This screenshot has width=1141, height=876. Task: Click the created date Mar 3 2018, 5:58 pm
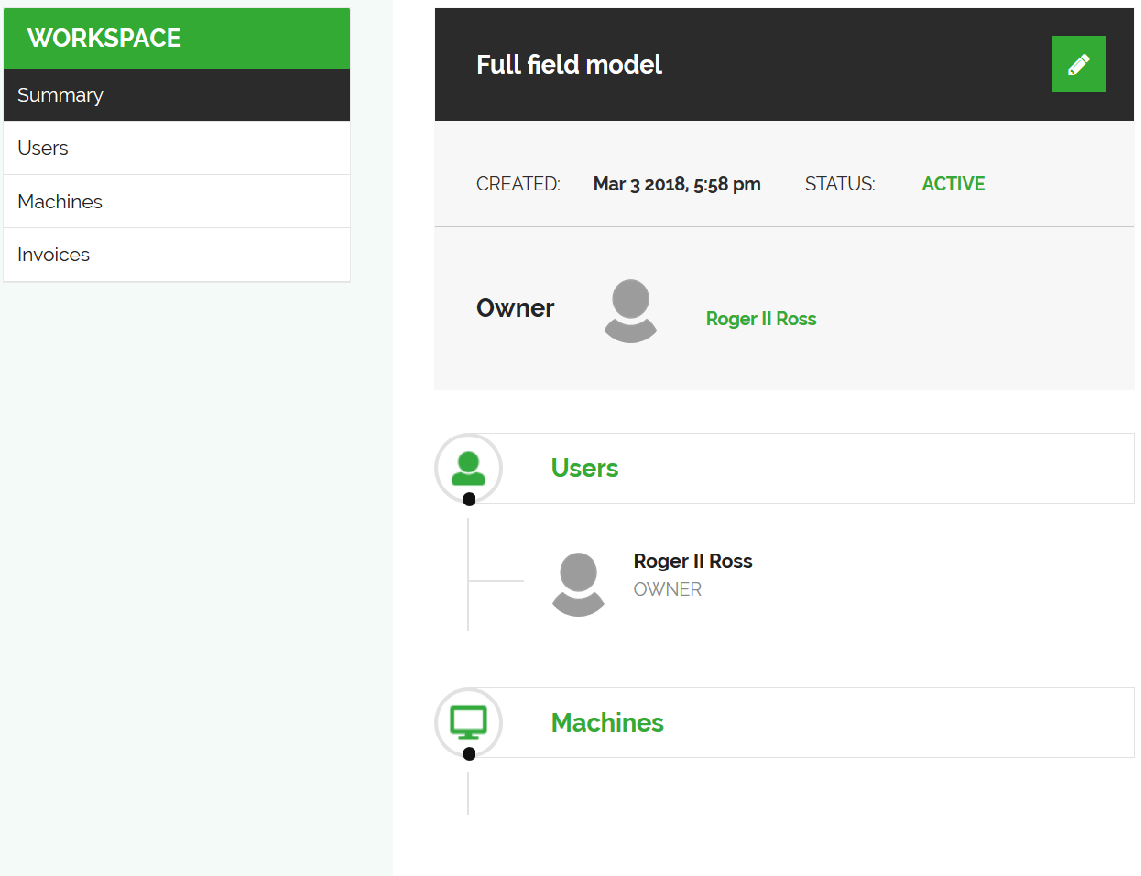coord(677,184)
